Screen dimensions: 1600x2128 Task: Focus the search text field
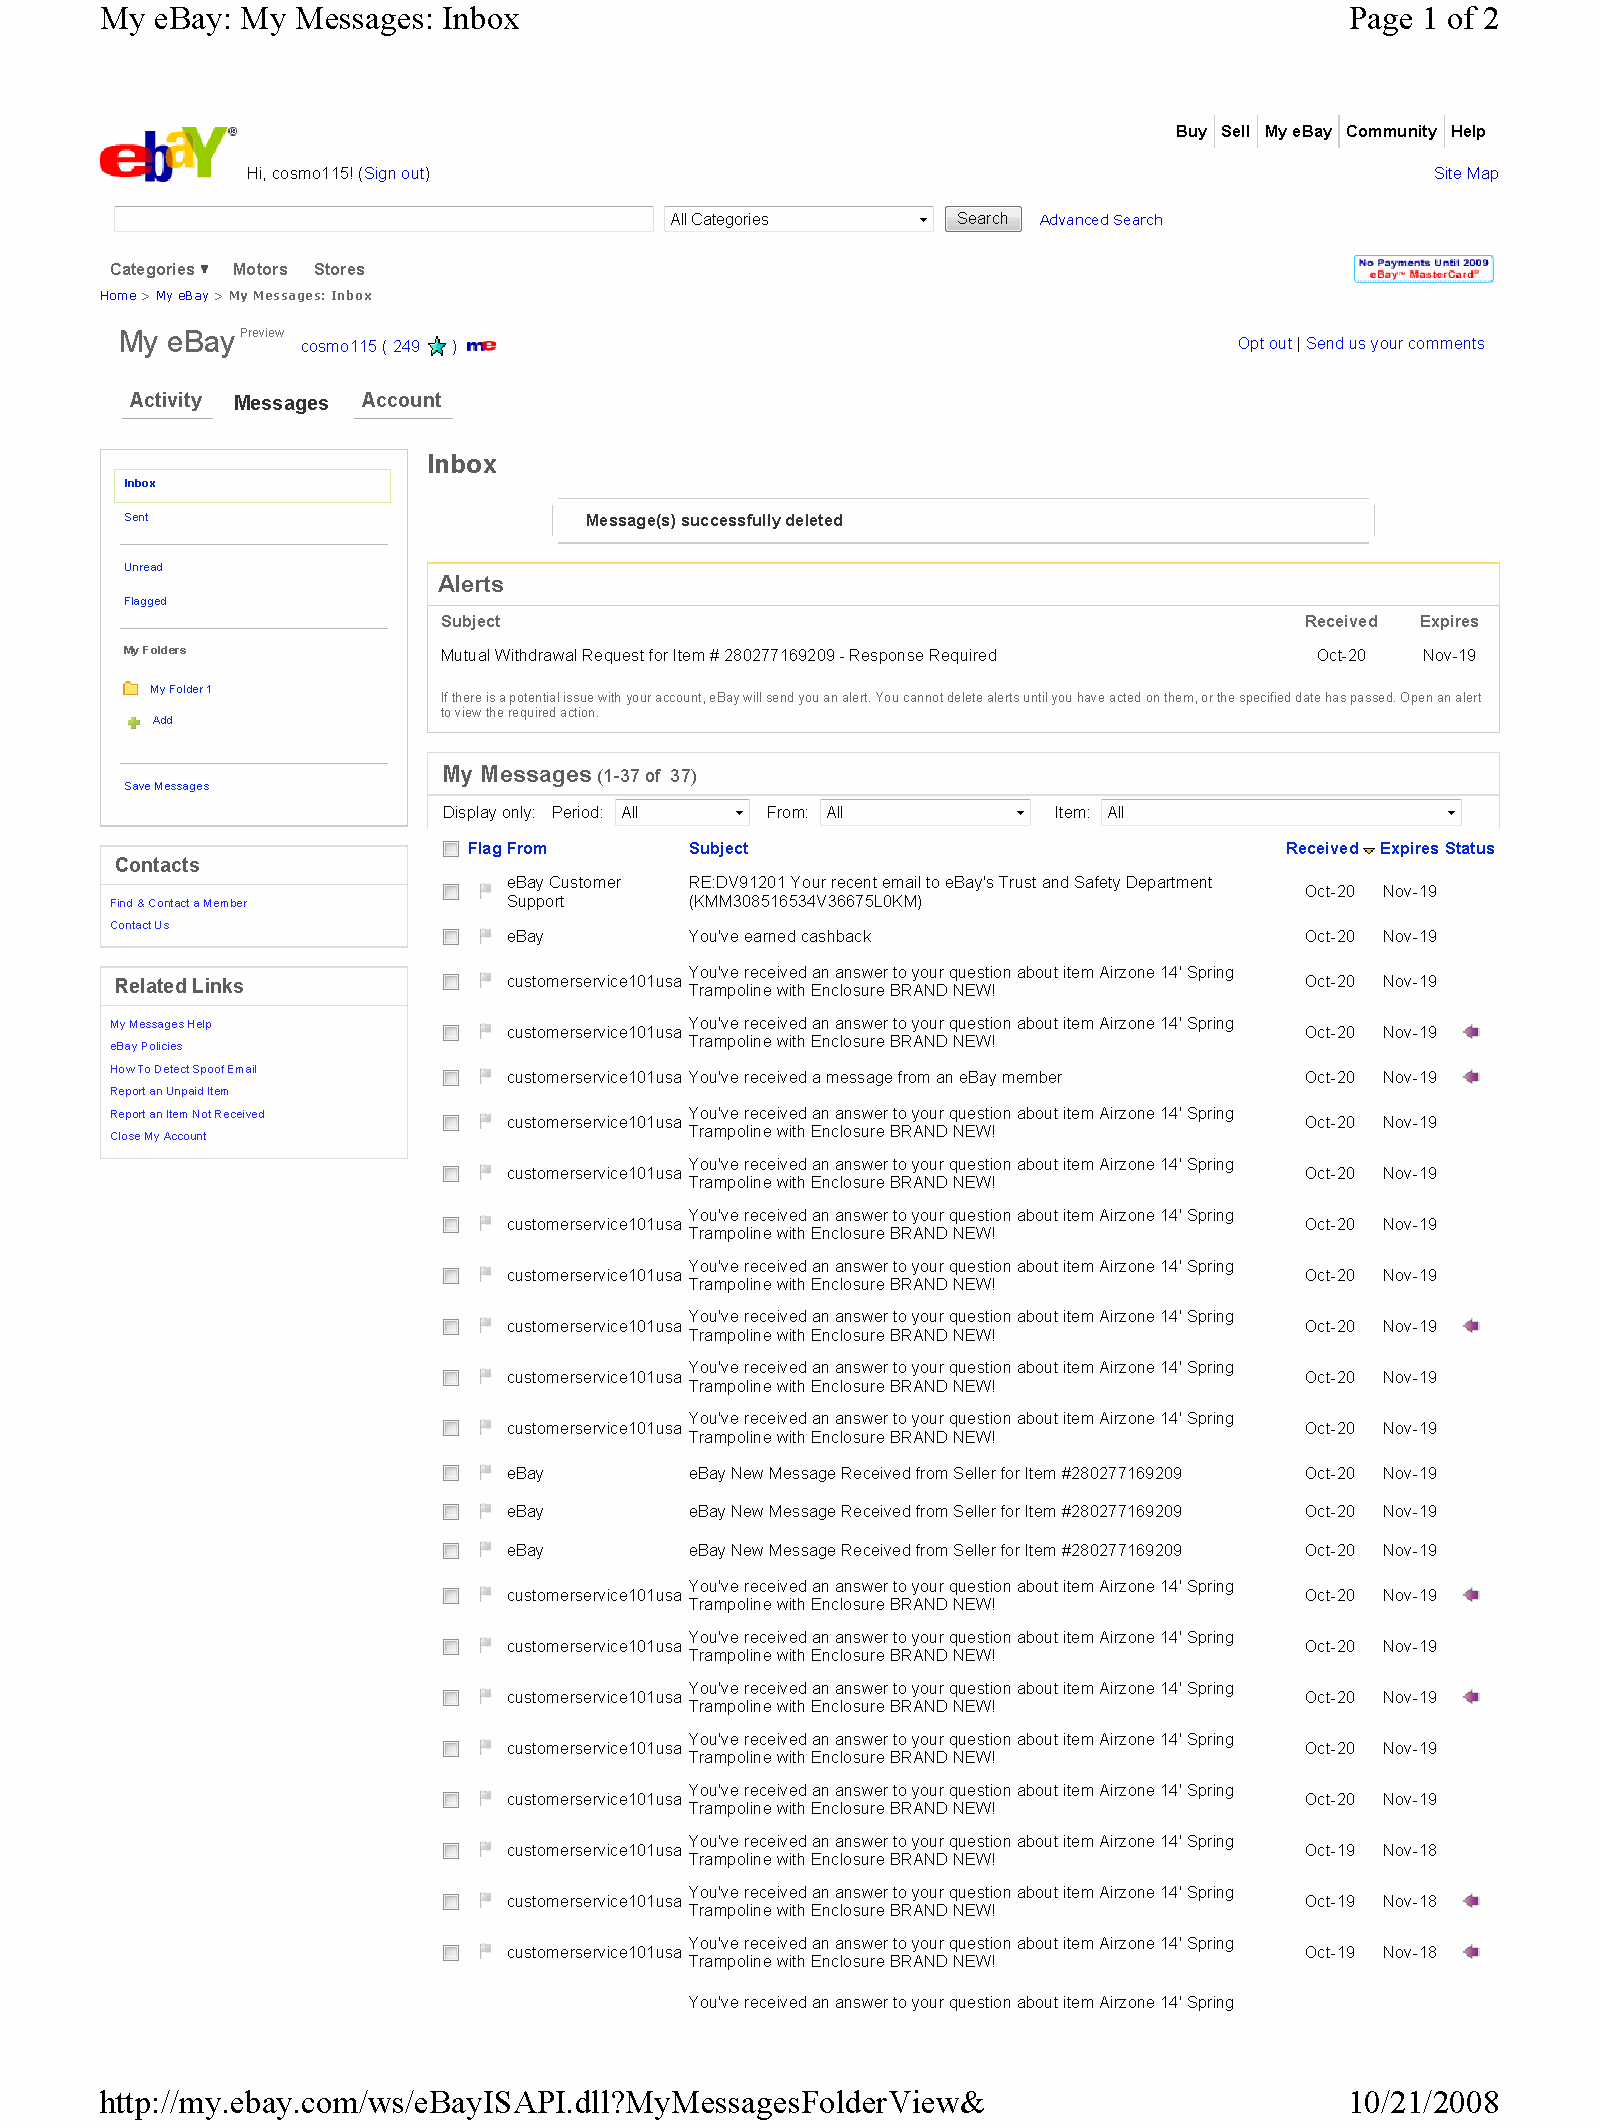pyautogui.click(x=384, y=219)
